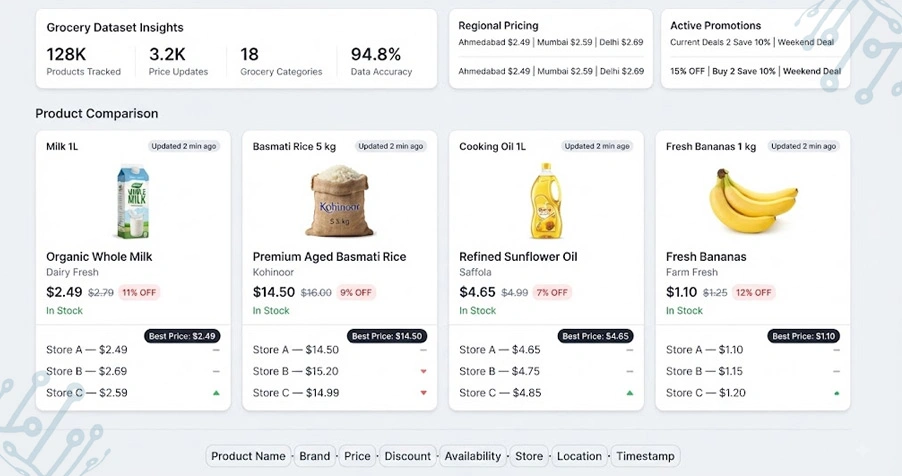The image size is (902, 476).
Task: Click the Grocery Dataset Insights heading
Action: pos(115,28)
